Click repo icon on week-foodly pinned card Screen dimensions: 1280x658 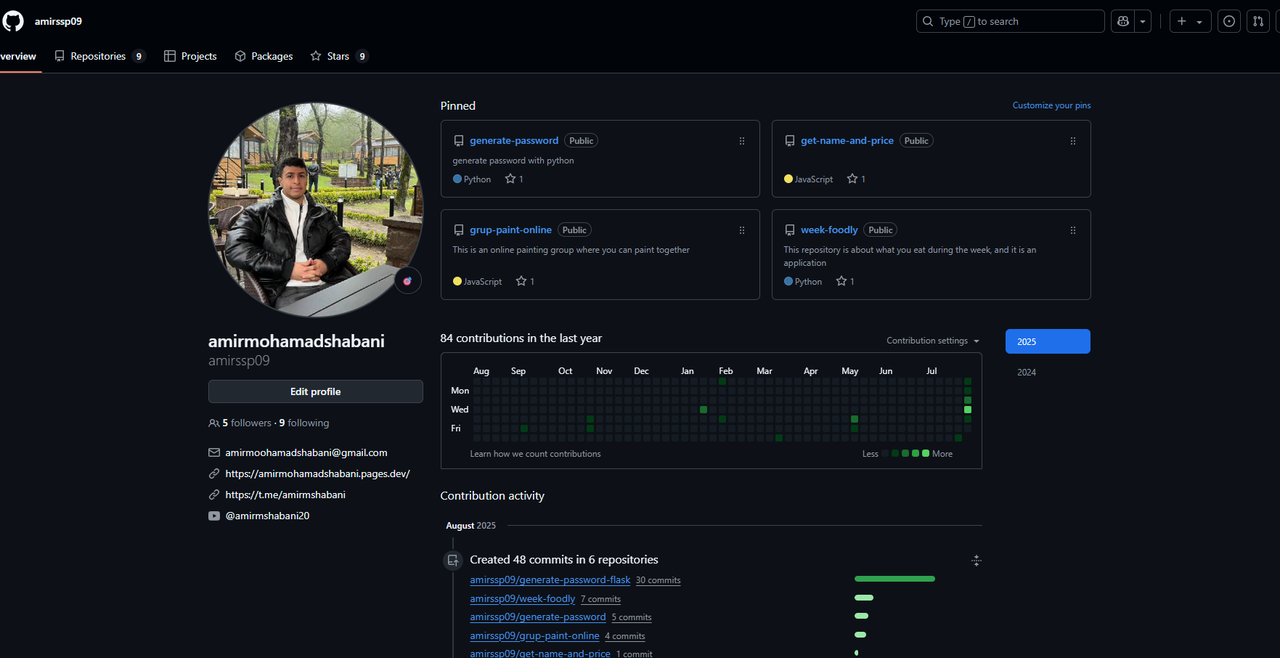(790, 230)
